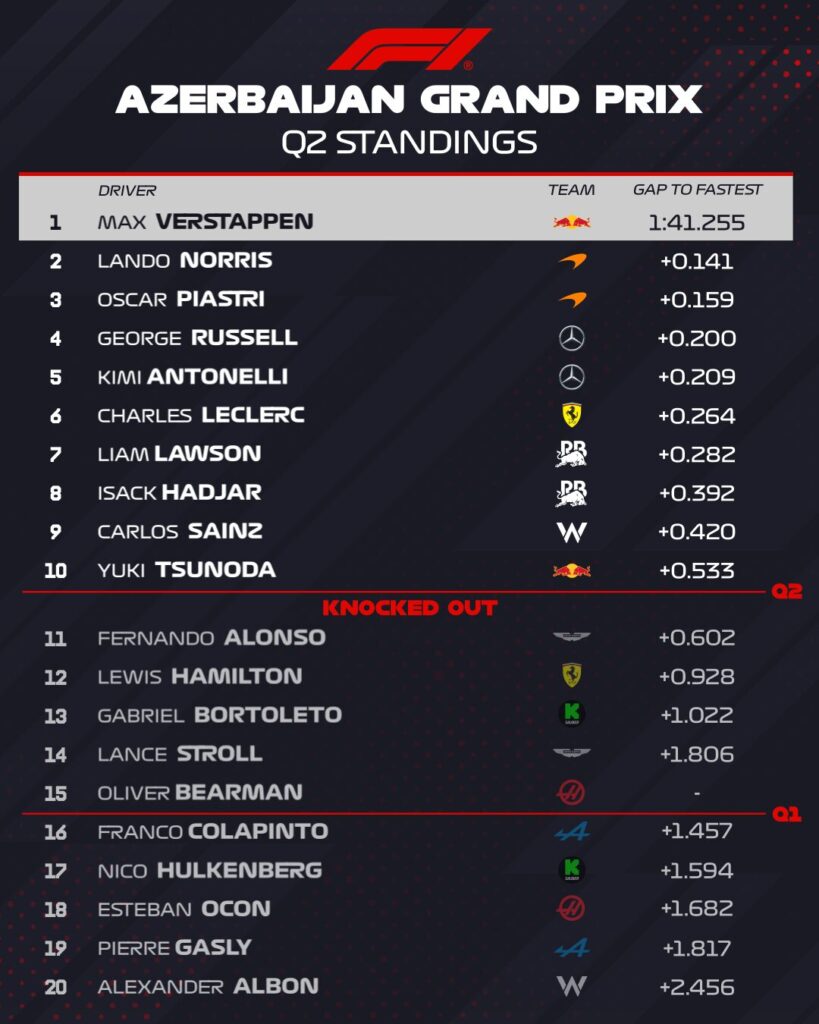Image resolution: width=819 pixels, height=1024 pixels.
Task: Click the Red Bull logo beside Yuki Tsunoda
Action: (571, 571)
